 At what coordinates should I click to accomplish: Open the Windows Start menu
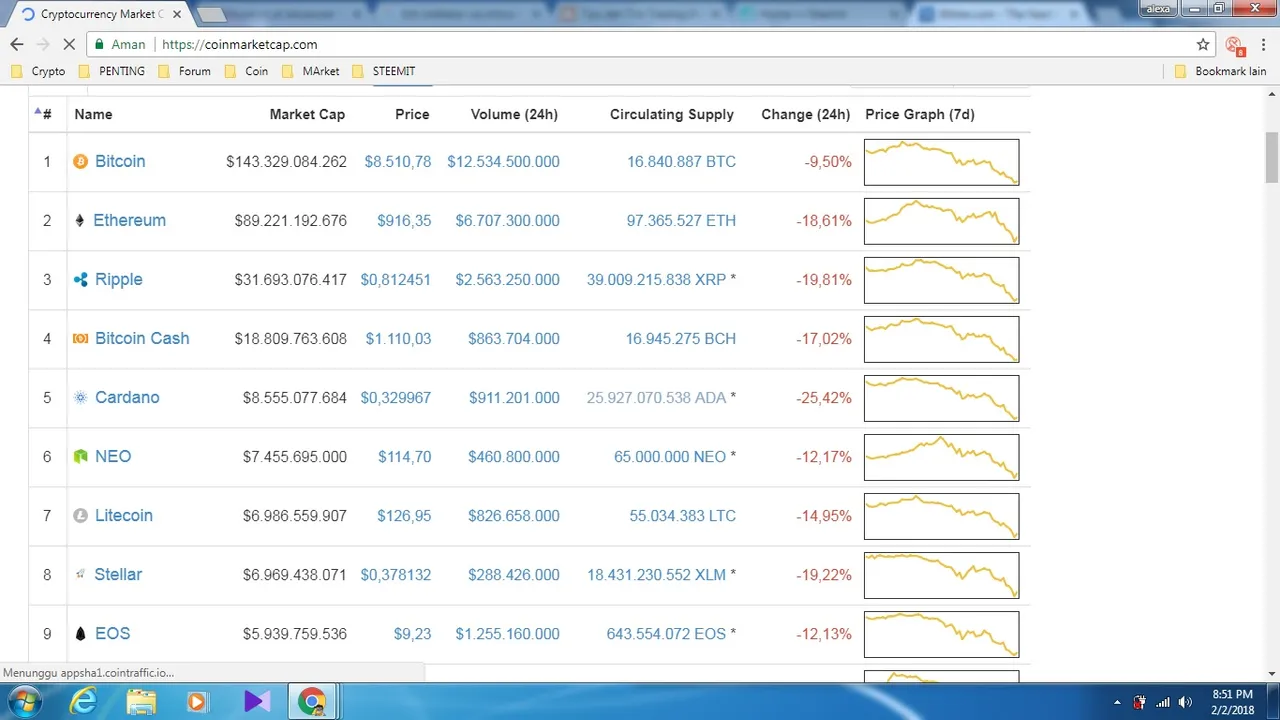coord(24,701)
